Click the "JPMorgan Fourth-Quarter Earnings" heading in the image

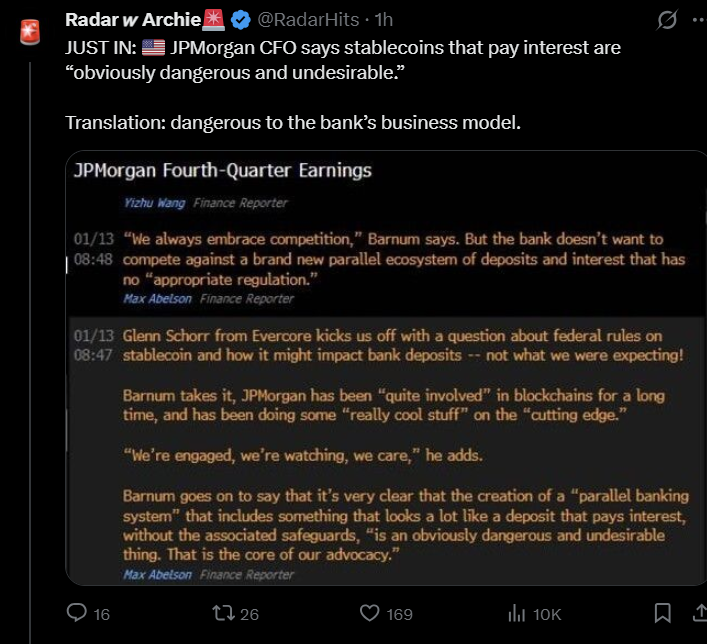pyautogui.click(x=223, y=170)
